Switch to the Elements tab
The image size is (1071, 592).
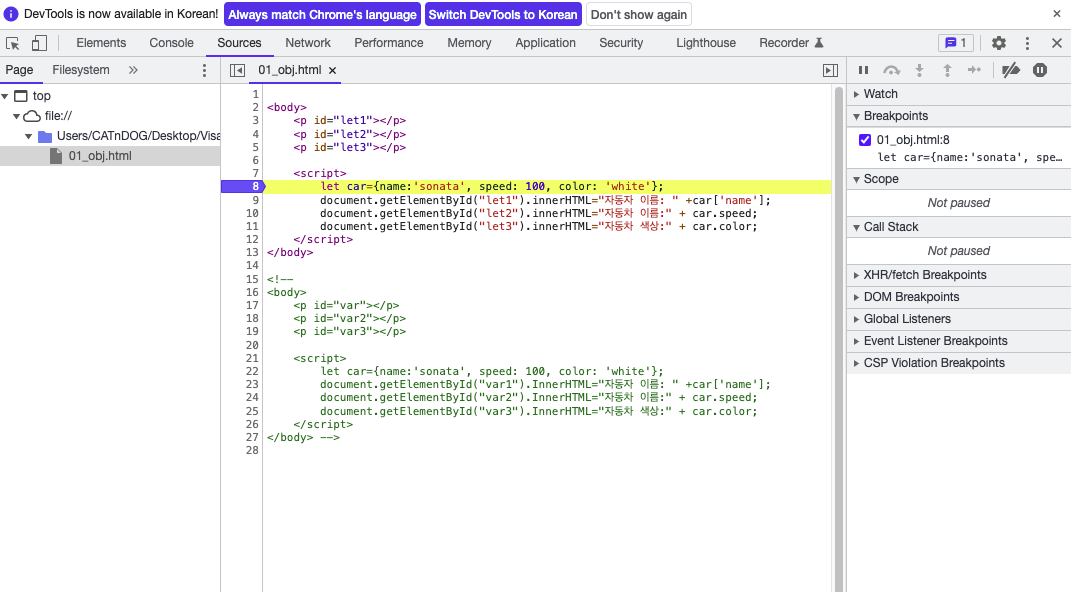pyautogui.click(x=101, y=43)
